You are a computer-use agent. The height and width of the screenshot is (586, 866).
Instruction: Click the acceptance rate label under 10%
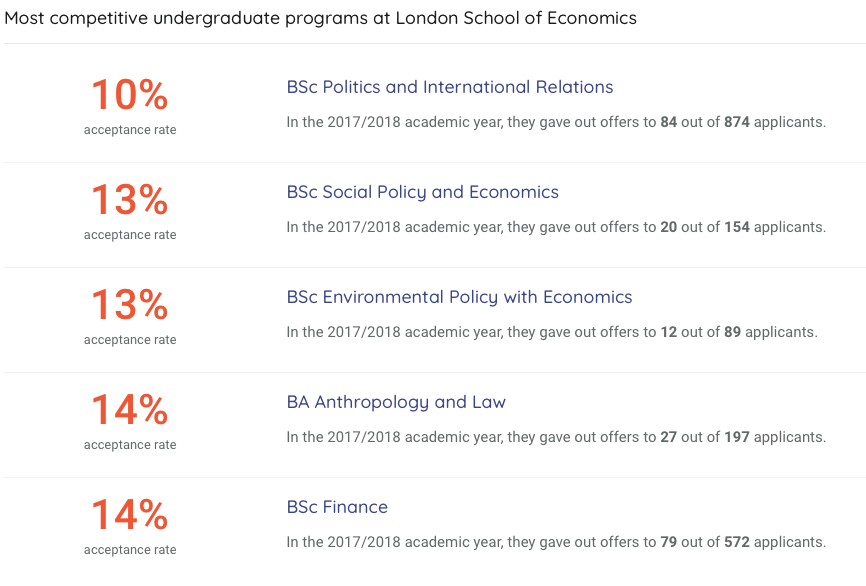pos(130,130)
